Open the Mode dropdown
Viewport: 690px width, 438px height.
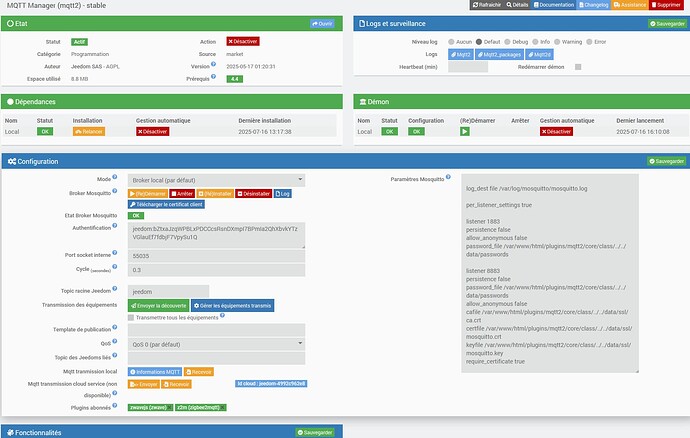(216, 180)
